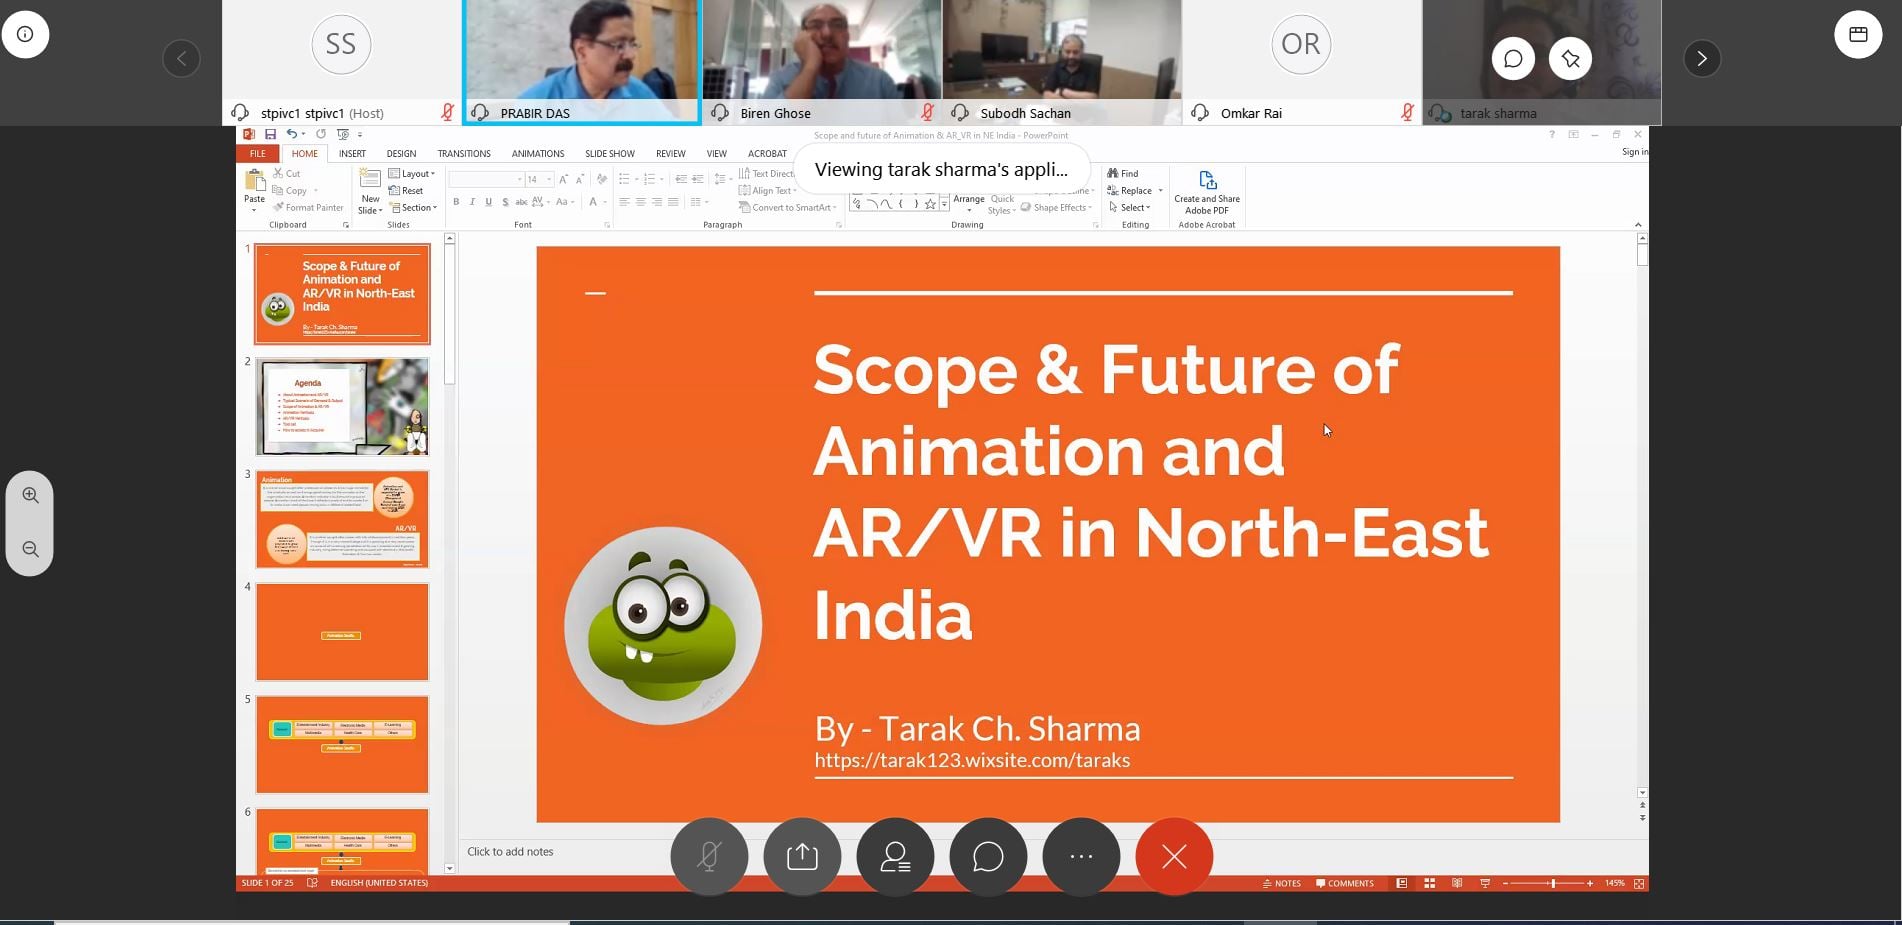The image size is (1902, 925).
Task: Switch to Slide Sorter view
Action: 1430,884
